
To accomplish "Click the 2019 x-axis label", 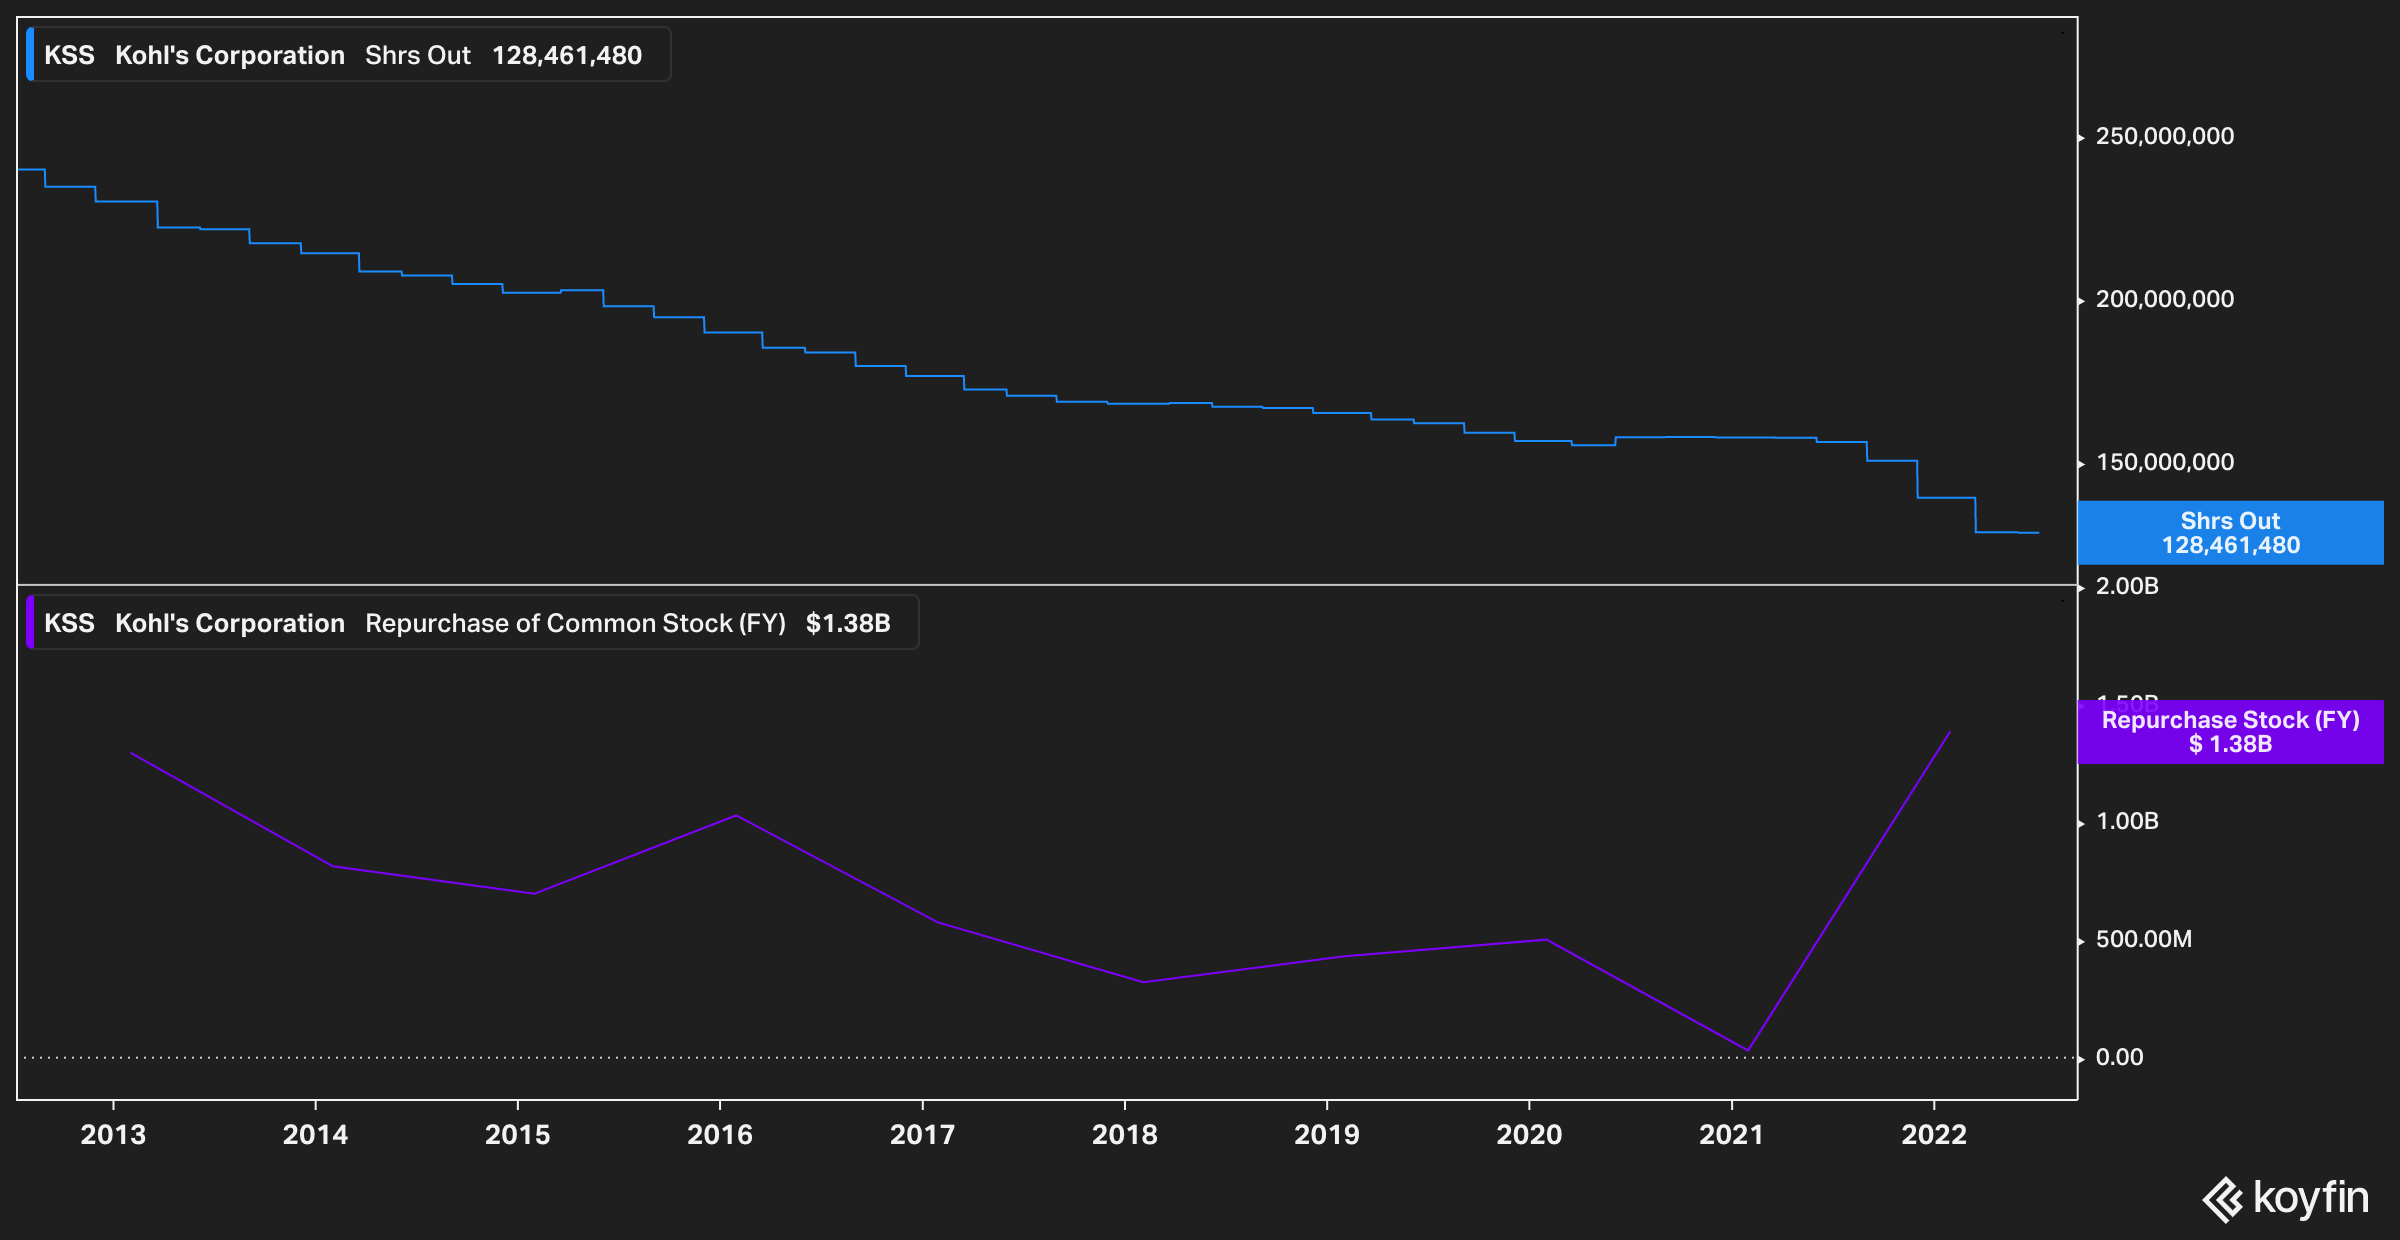I will click(1327, 1135).
